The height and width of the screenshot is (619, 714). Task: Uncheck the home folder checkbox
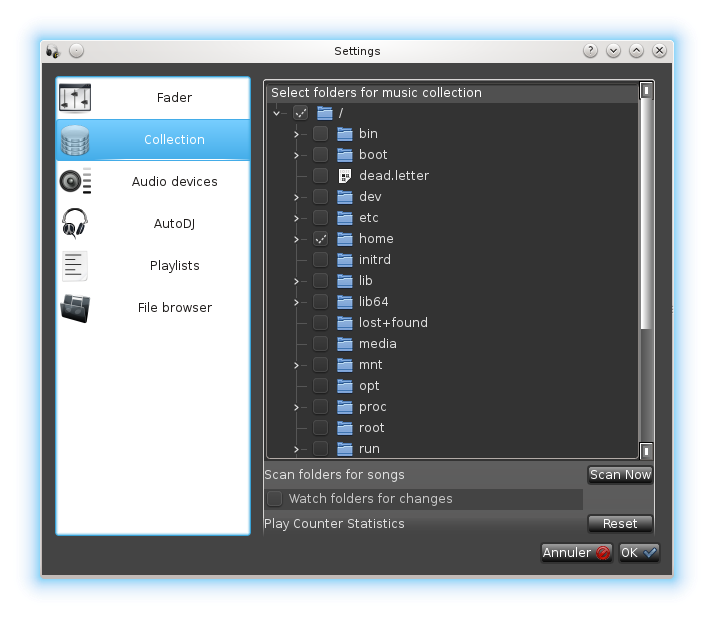pos(321,239)
